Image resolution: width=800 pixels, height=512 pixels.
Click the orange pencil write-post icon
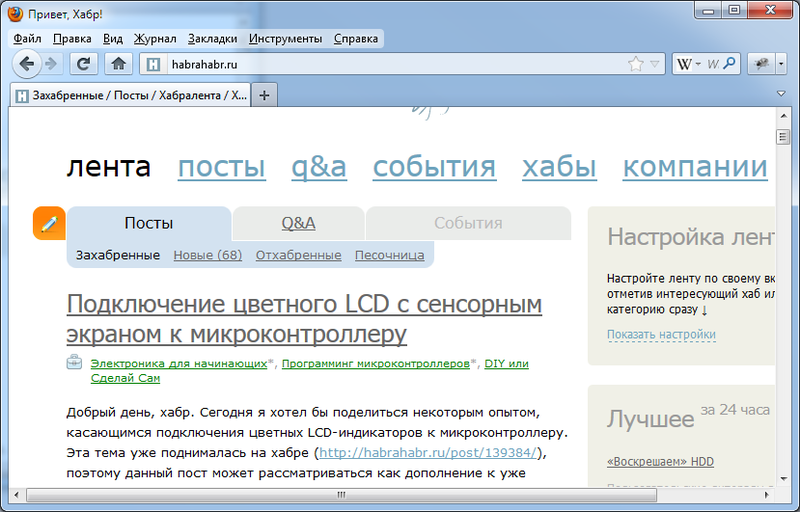pyautogui.click(x=49, y=223)
